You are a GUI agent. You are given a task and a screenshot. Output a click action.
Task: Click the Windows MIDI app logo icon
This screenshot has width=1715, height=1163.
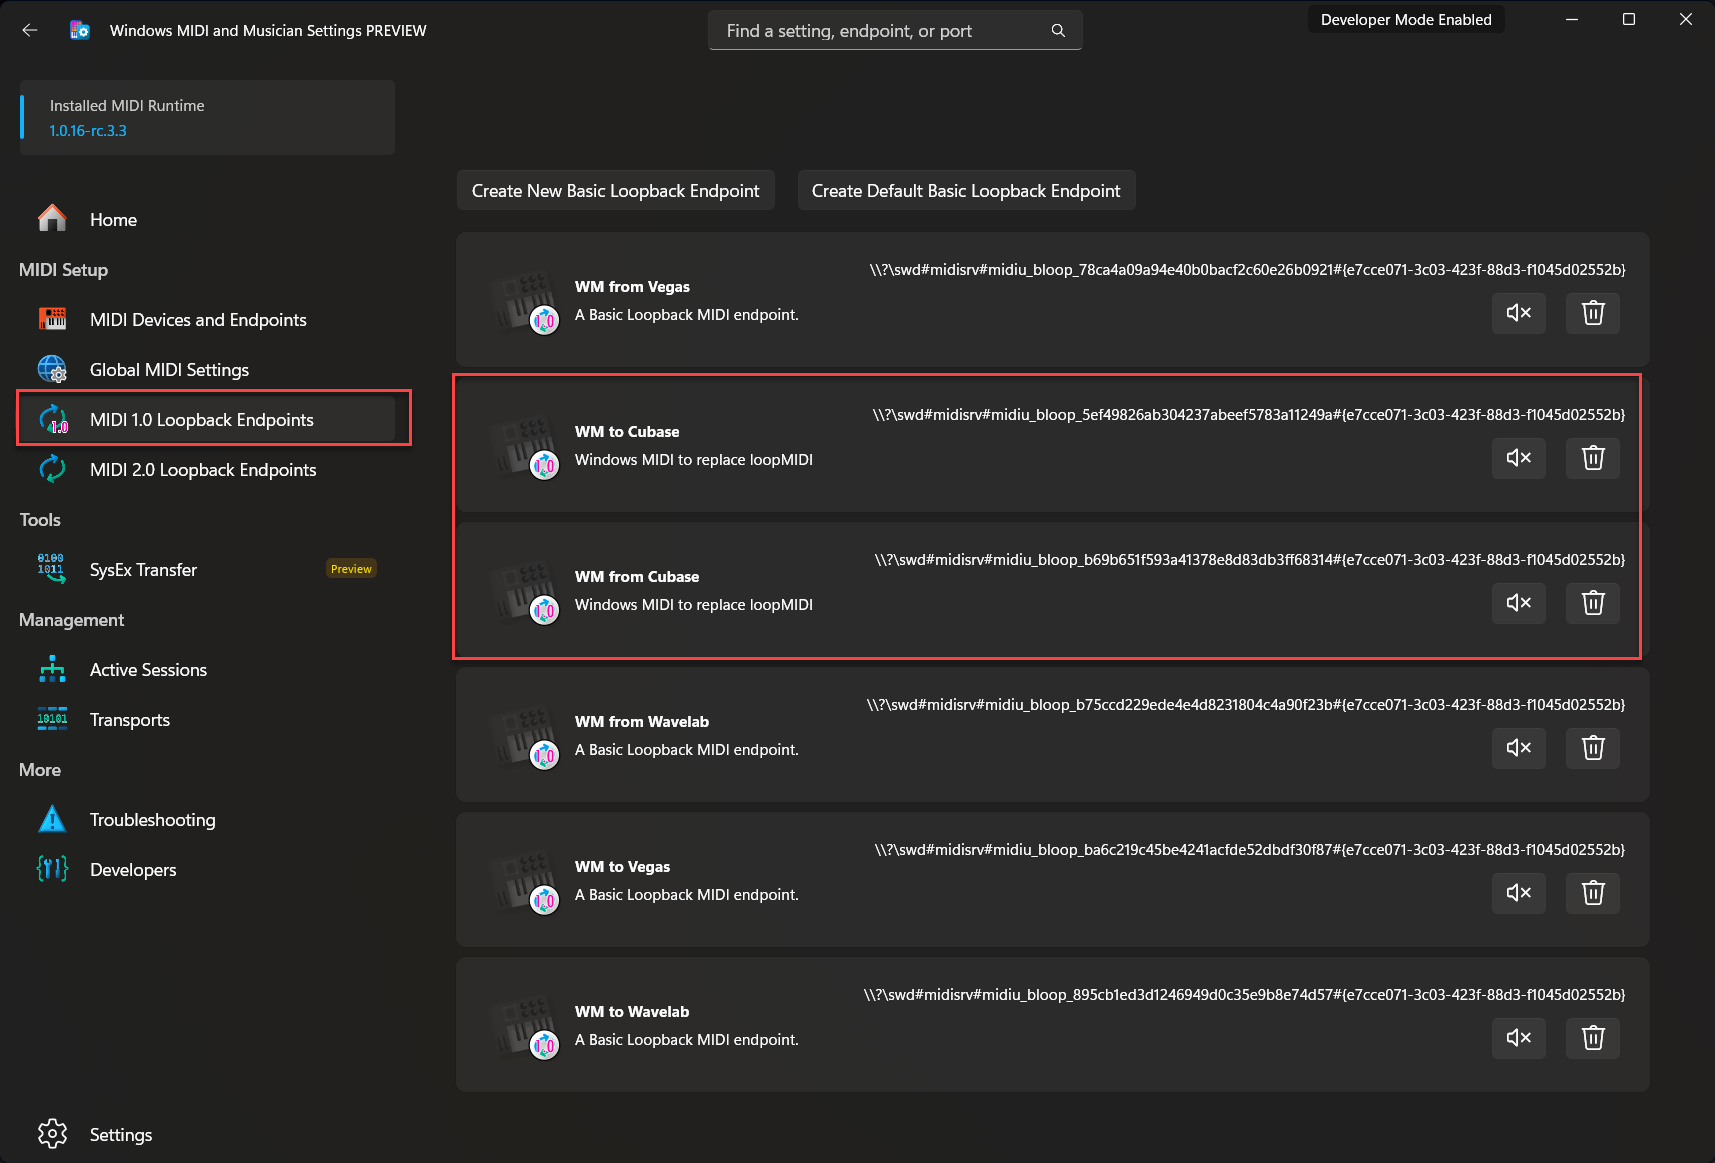click(x=79, y=30)
